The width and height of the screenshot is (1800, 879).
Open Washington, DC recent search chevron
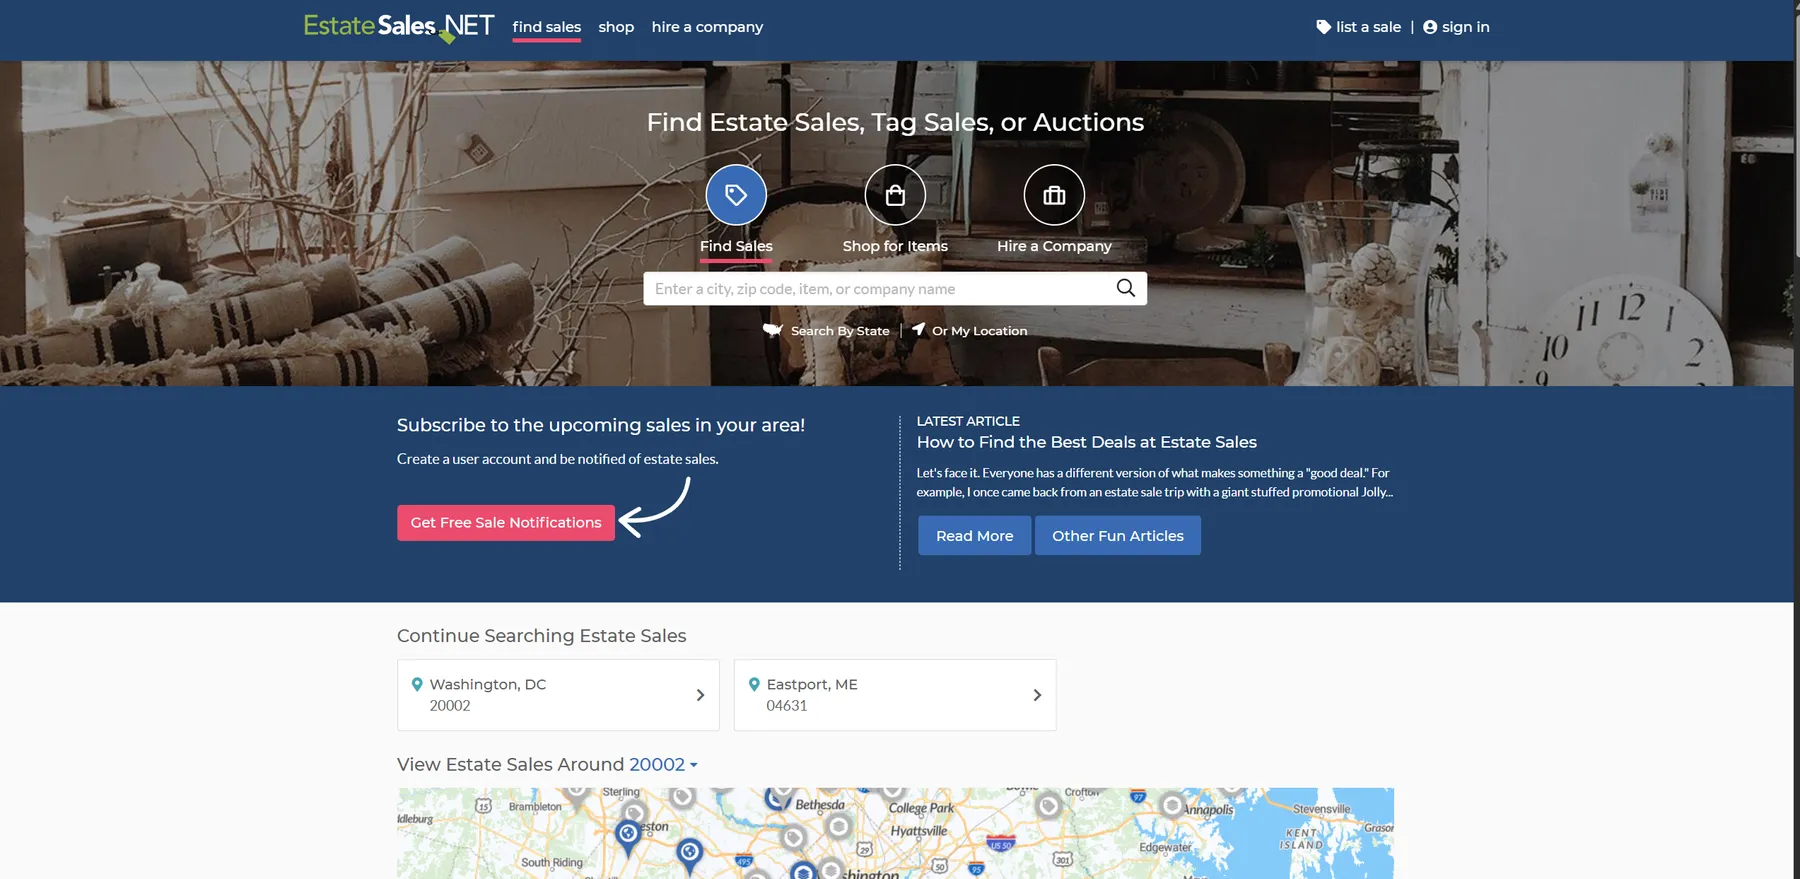pyautogui.click(x=700, y=695)
